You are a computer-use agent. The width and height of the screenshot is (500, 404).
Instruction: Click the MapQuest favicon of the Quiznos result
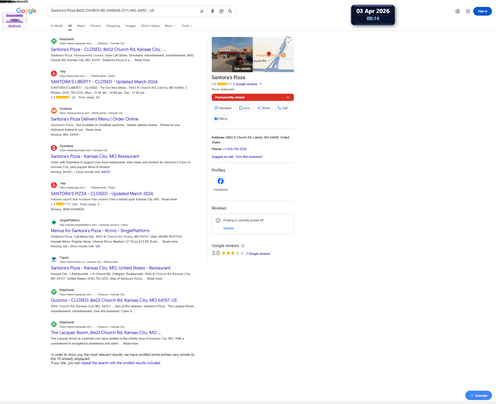[x=54, y=292]
